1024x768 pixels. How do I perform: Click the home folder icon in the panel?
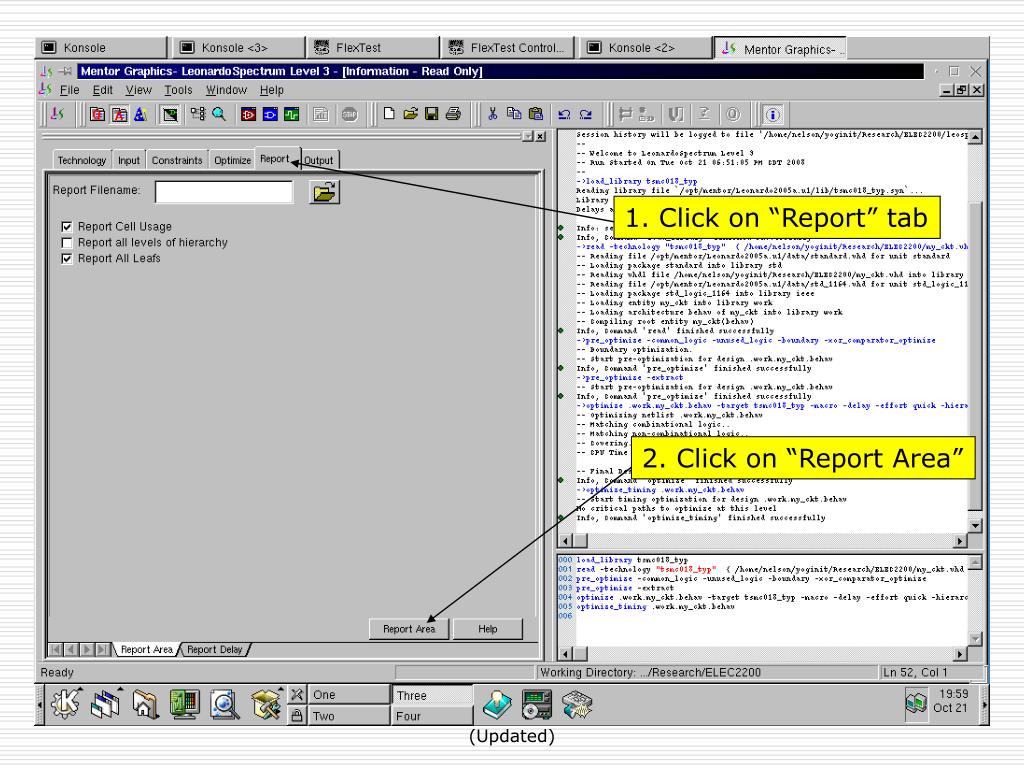pos(145,705)
